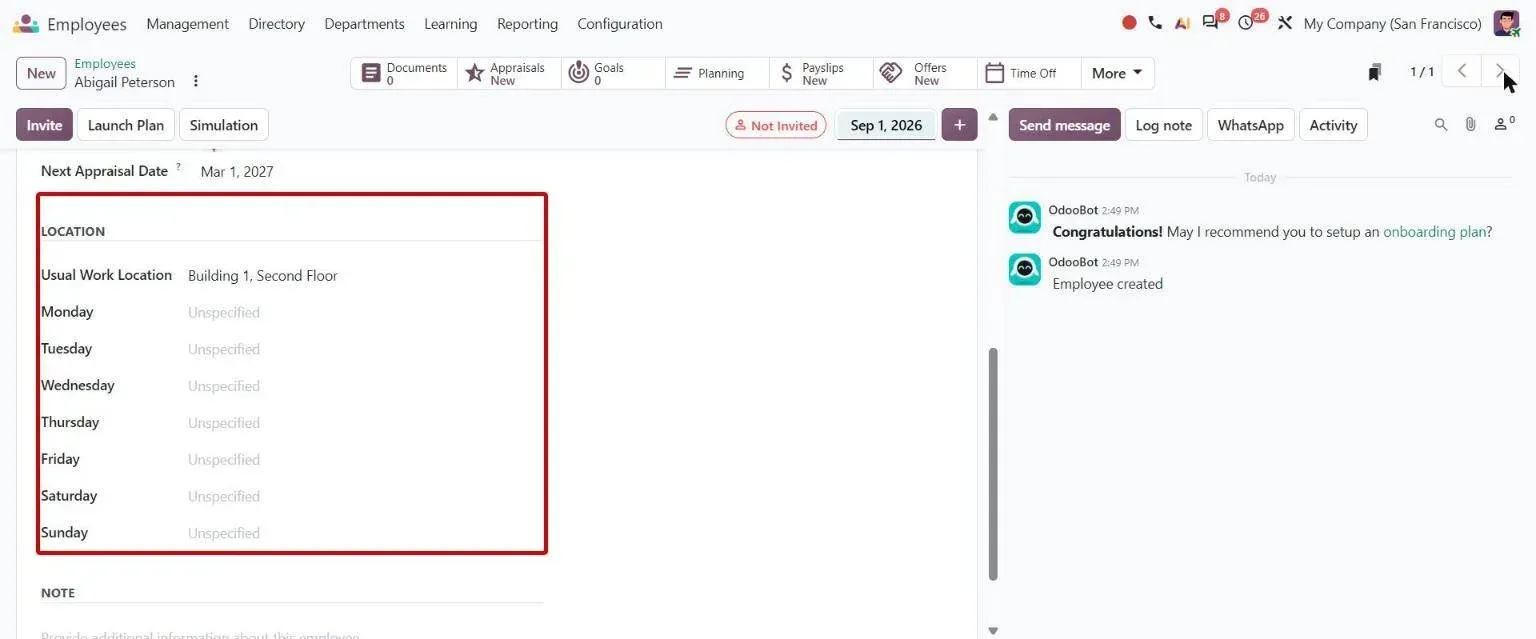The height and width of the screenshot is (639, 1536).
Task: Open the onboarding plan link
Action: pyautogui.click(x=1434, y=232)
